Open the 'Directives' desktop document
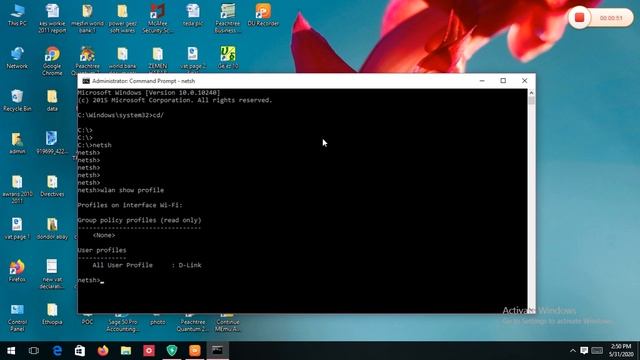The width and height of the screenshot is (640, 360). pos(52,186)
